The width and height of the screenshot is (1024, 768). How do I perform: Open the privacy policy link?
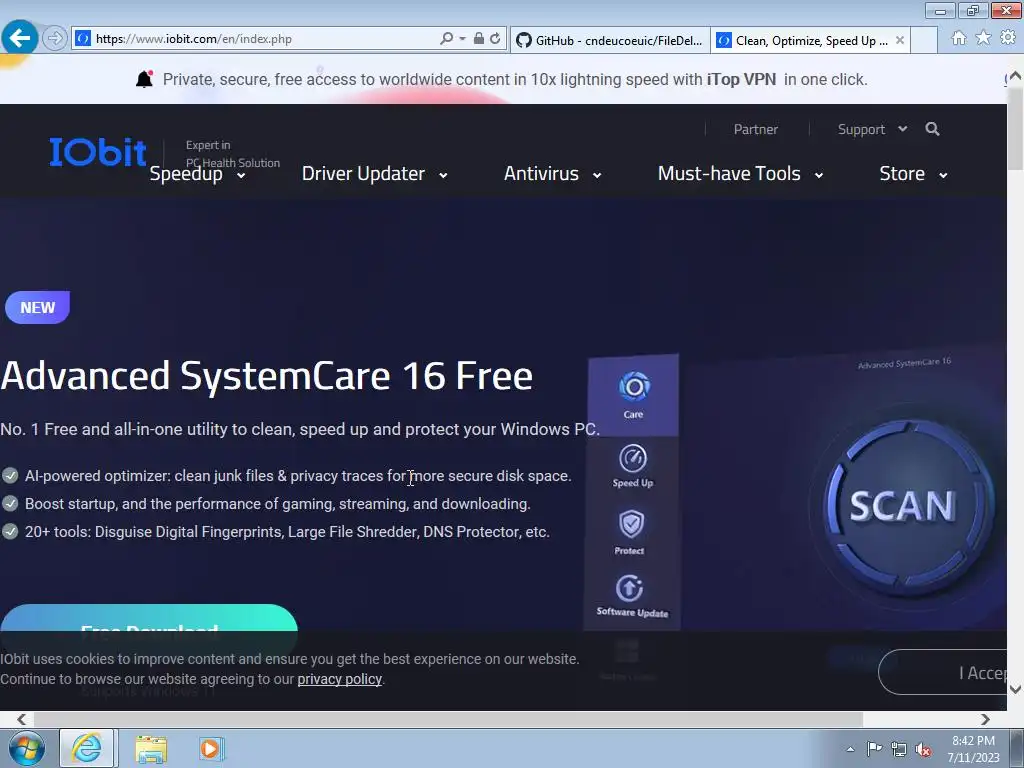point(340,679)
